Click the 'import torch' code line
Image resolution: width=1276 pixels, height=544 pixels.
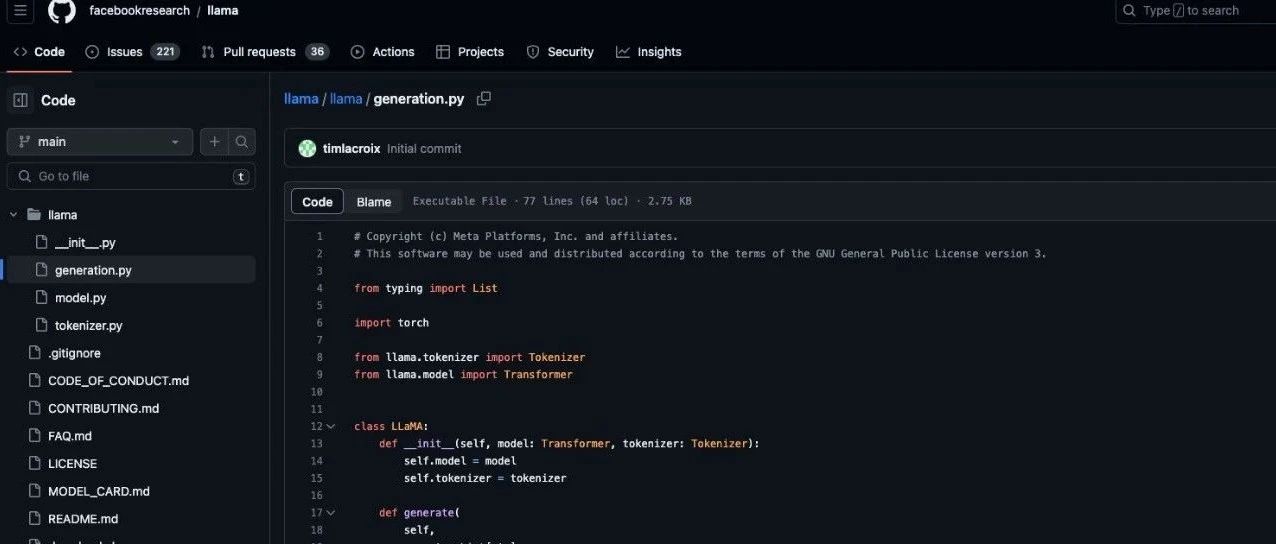click(391, 323)
